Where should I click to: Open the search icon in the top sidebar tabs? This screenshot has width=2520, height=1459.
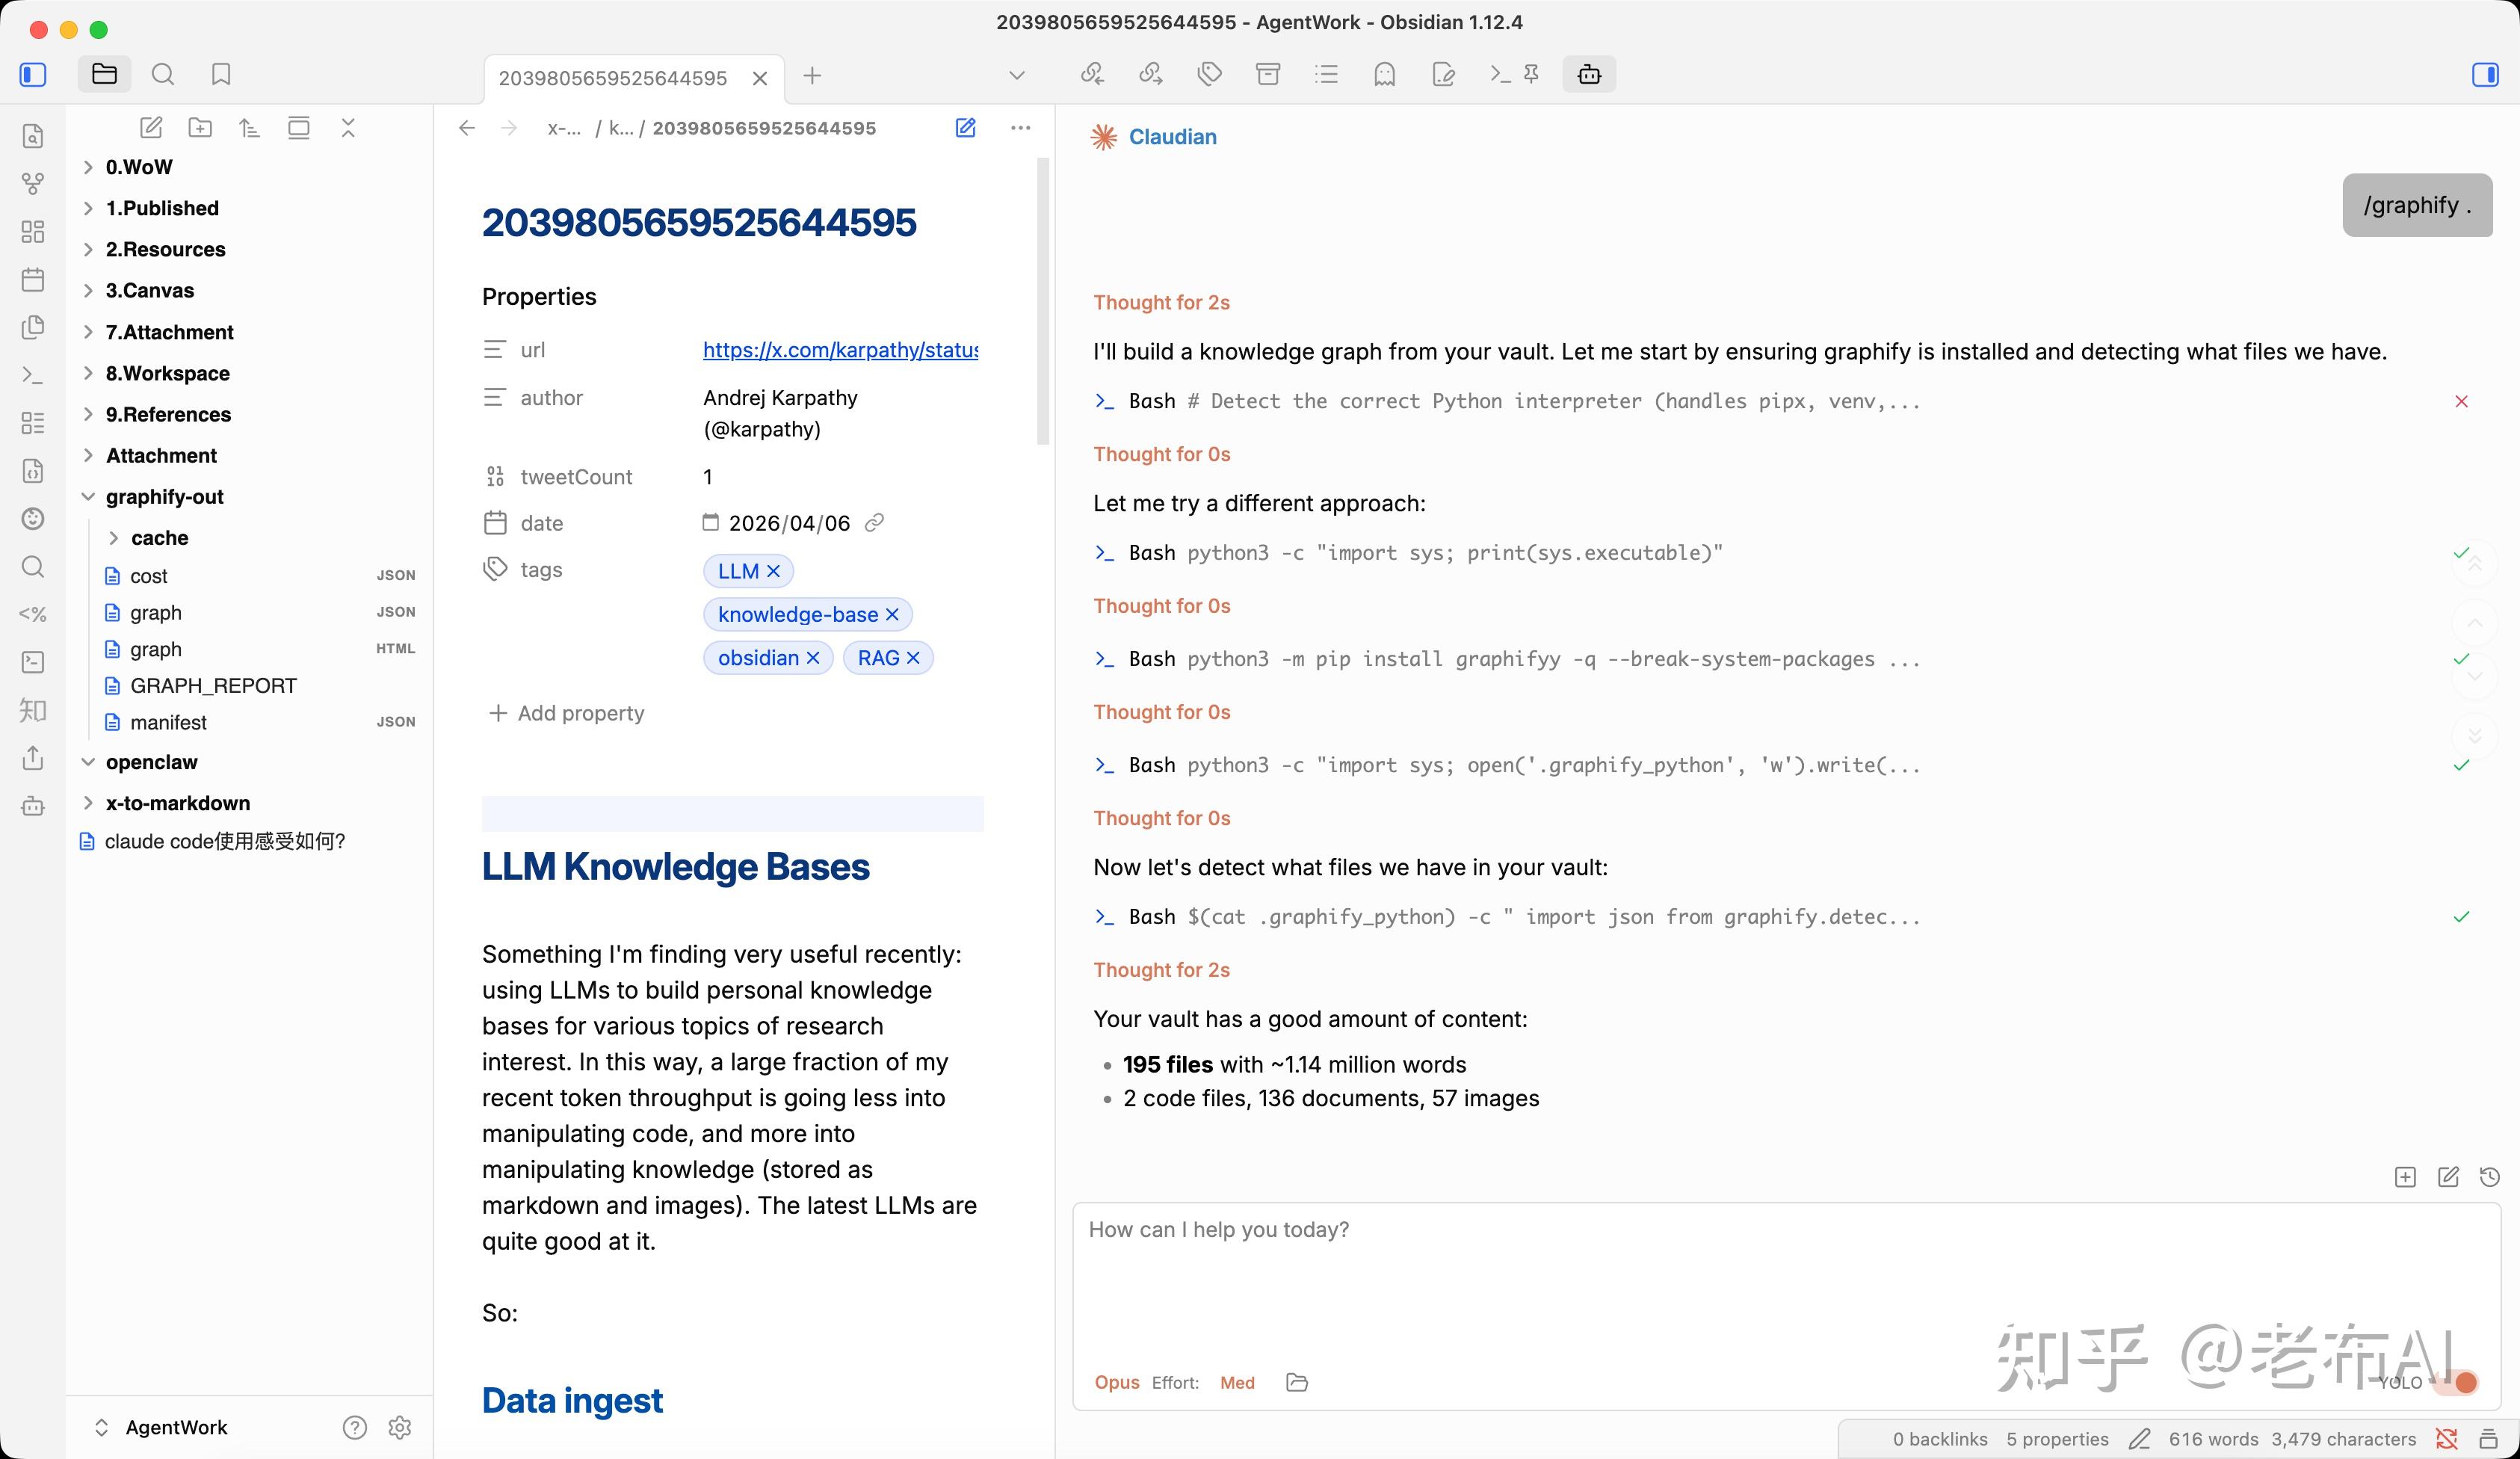click(162, 74)
